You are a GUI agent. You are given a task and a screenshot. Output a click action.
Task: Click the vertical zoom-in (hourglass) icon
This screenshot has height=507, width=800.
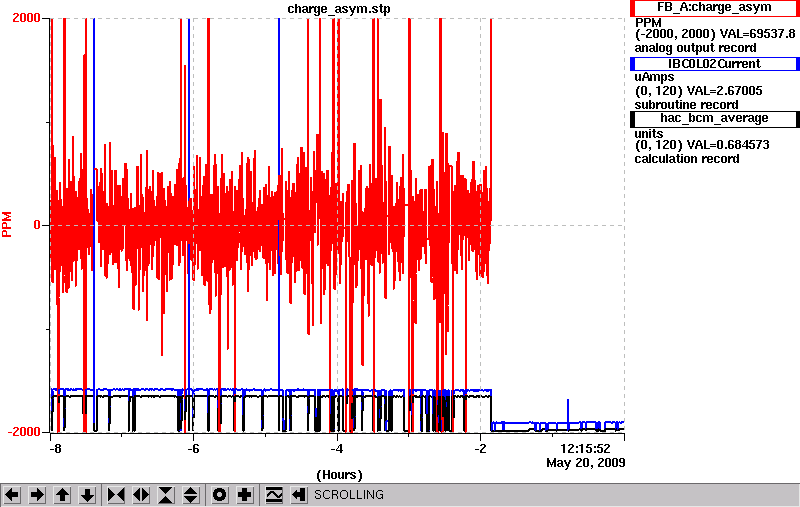point(166,495)
